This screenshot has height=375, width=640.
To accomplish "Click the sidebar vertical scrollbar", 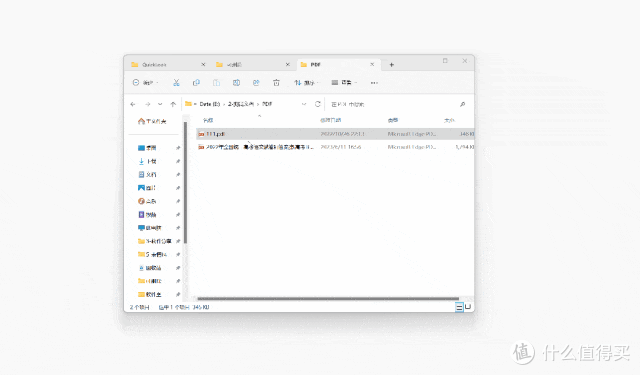I will [185, 182].
